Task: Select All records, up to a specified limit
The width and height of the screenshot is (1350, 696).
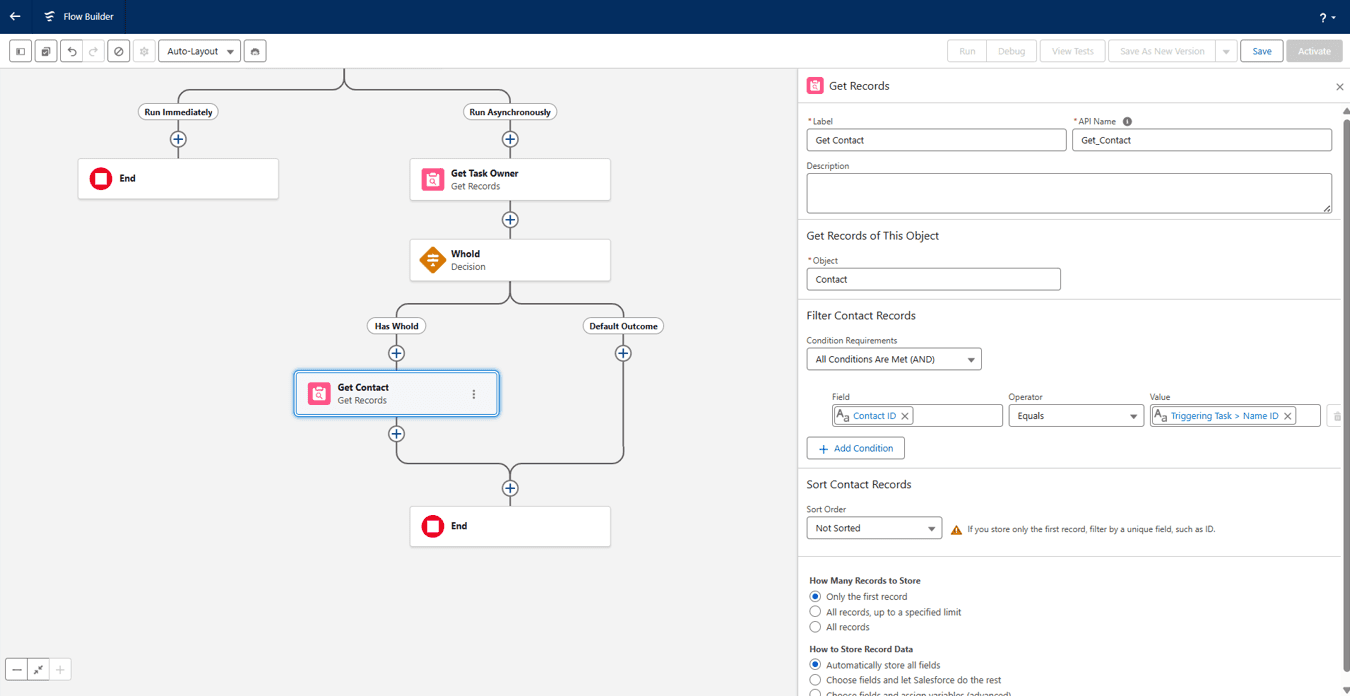Action: pyautogui.click(x=815, y=612)
